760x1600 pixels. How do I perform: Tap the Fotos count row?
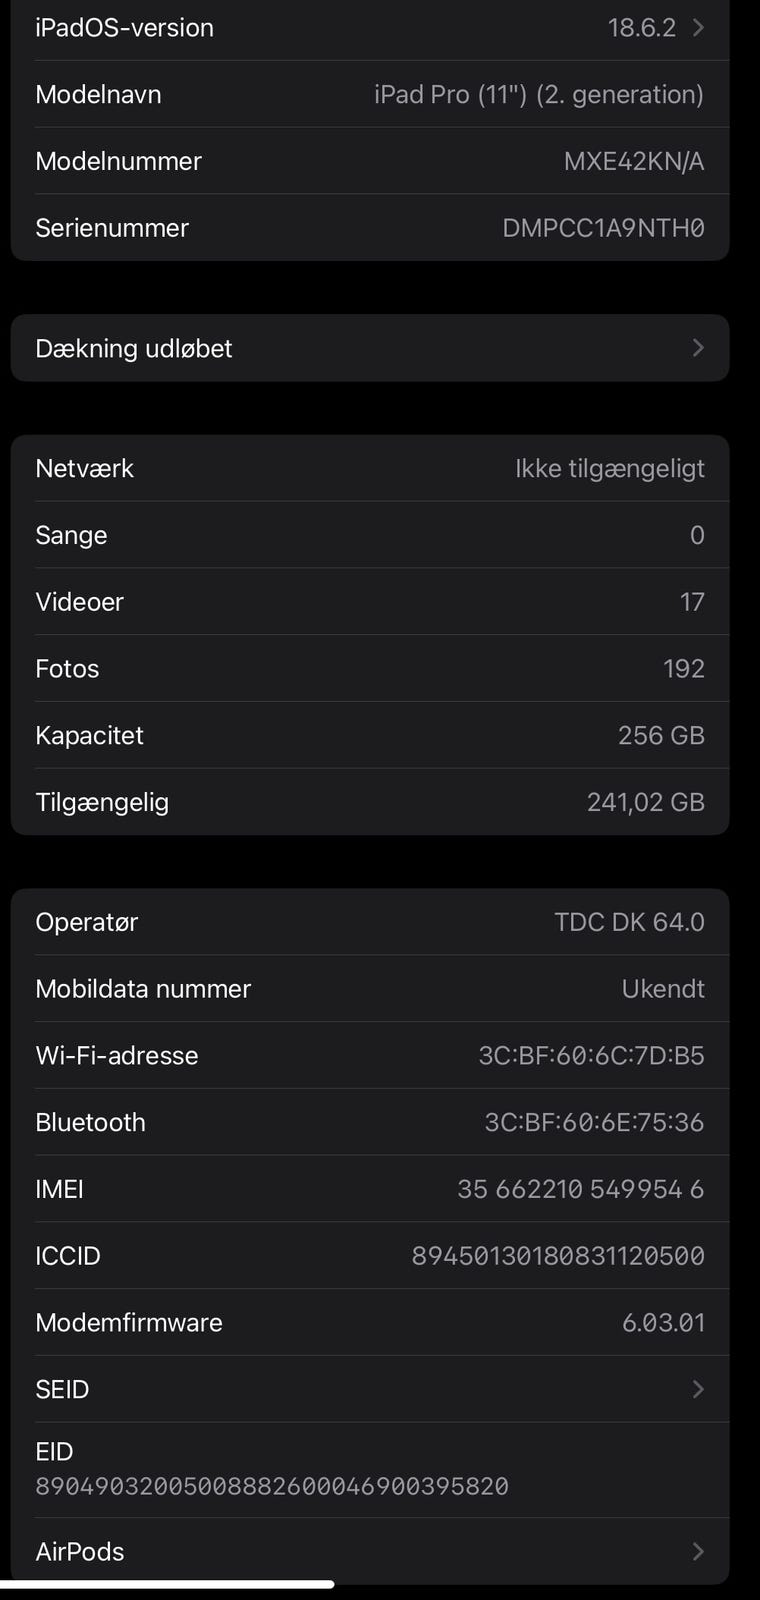point(370,668)
